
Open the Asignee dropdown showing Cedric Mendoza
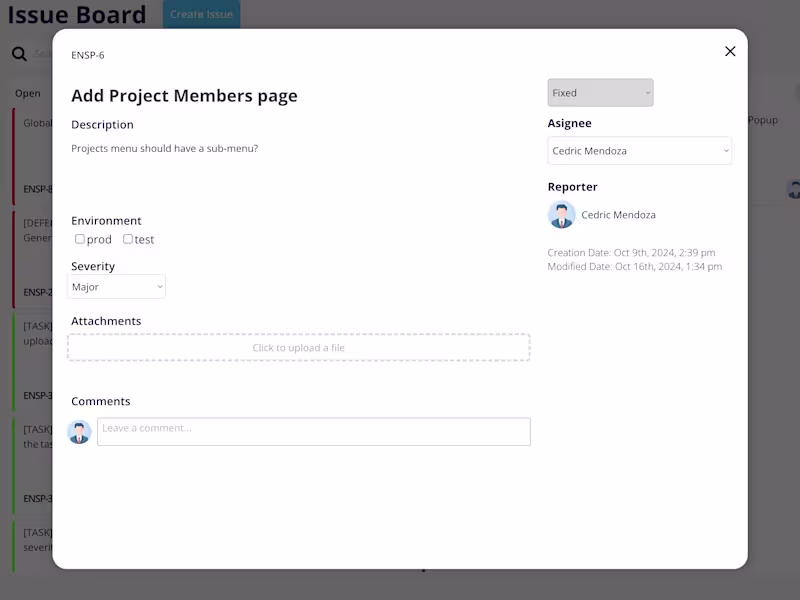point(639,151)
